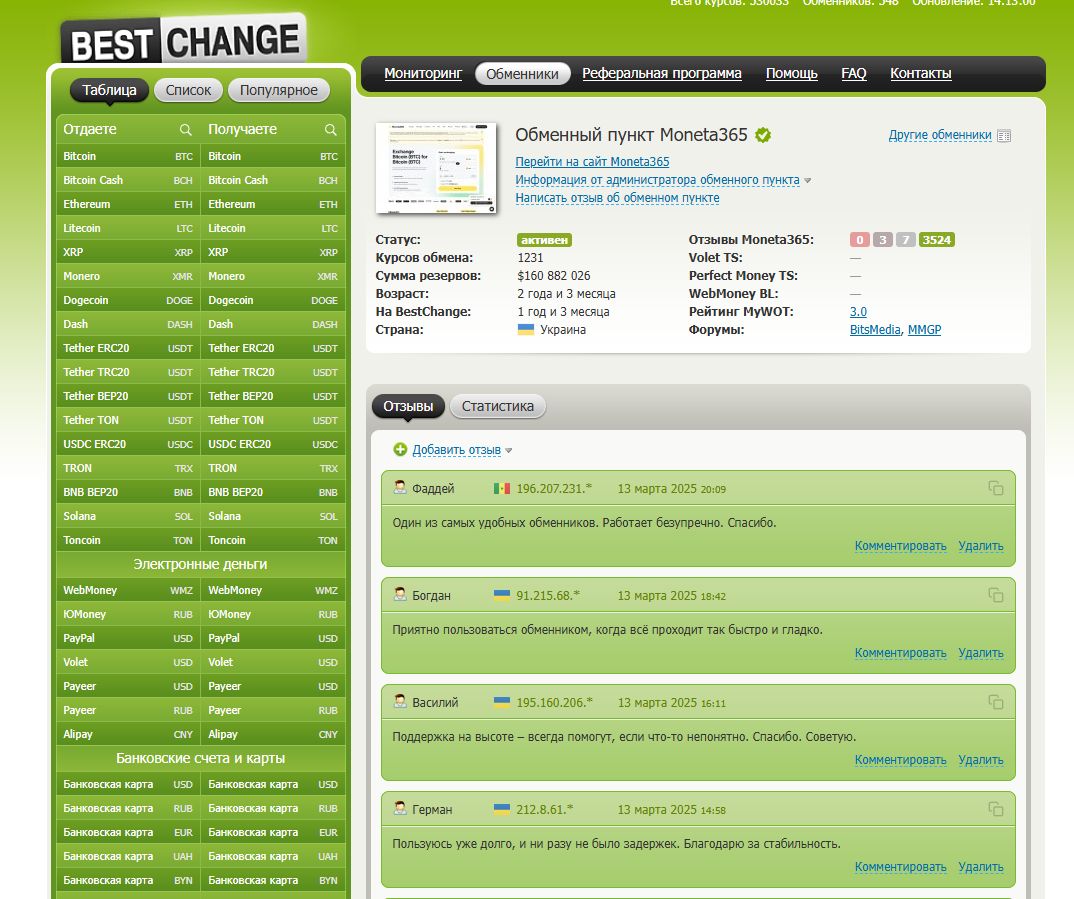The height and width of the screenshot is (899, 1074).
Task: Select Payeer RUB in the Получаете column
Action: (273, 710)
